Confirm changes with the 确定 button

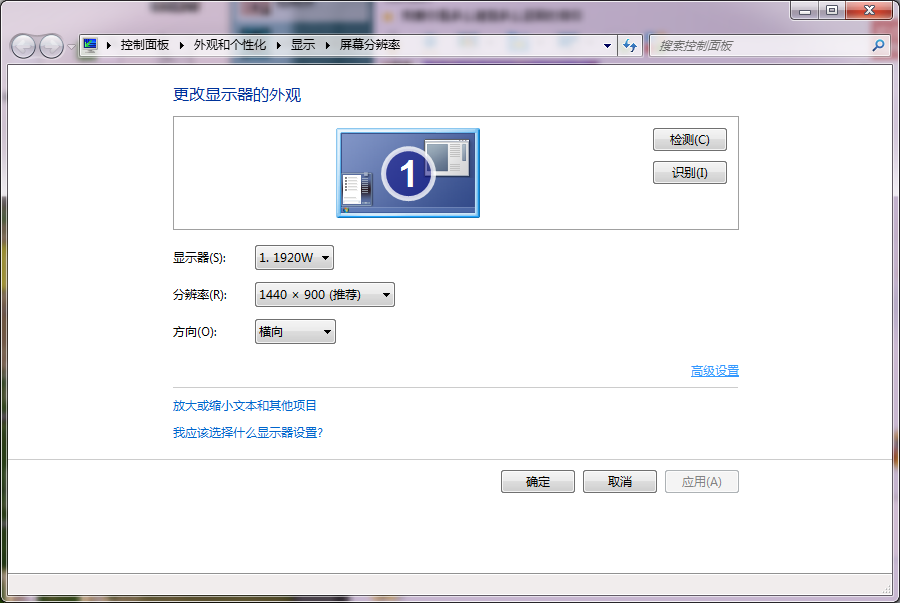tap(538, 481)
